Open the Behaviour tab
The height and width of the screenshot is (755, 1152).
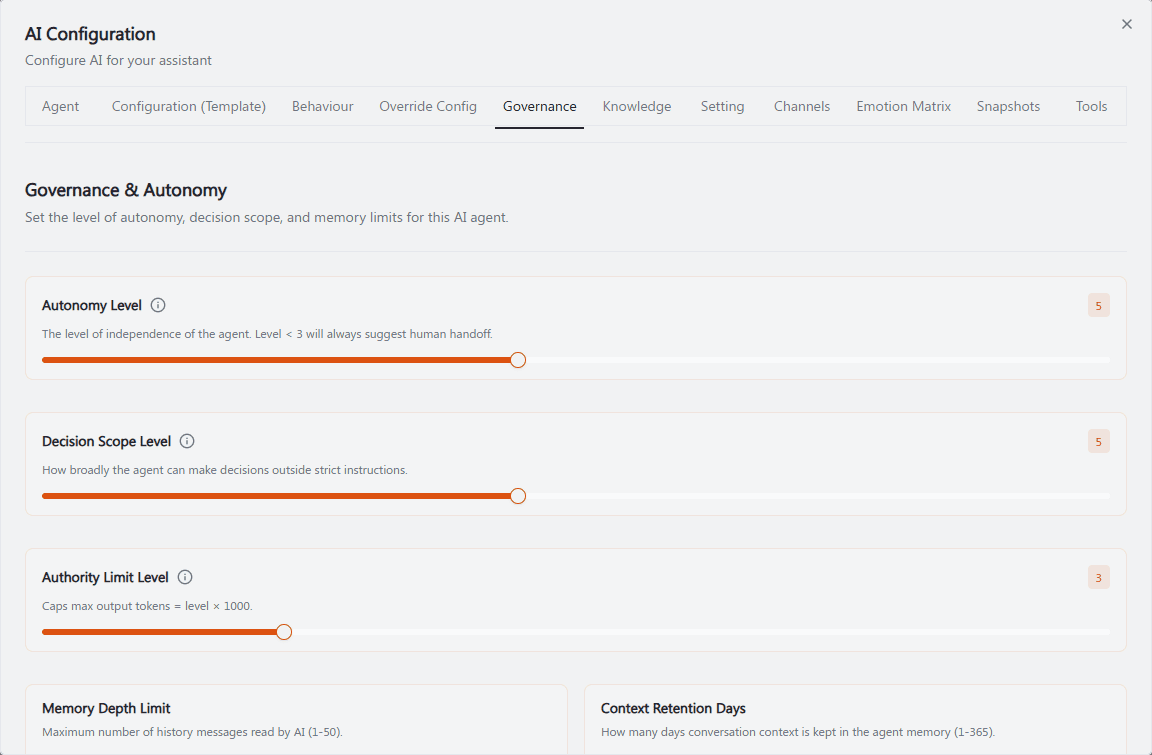(323, 106)
